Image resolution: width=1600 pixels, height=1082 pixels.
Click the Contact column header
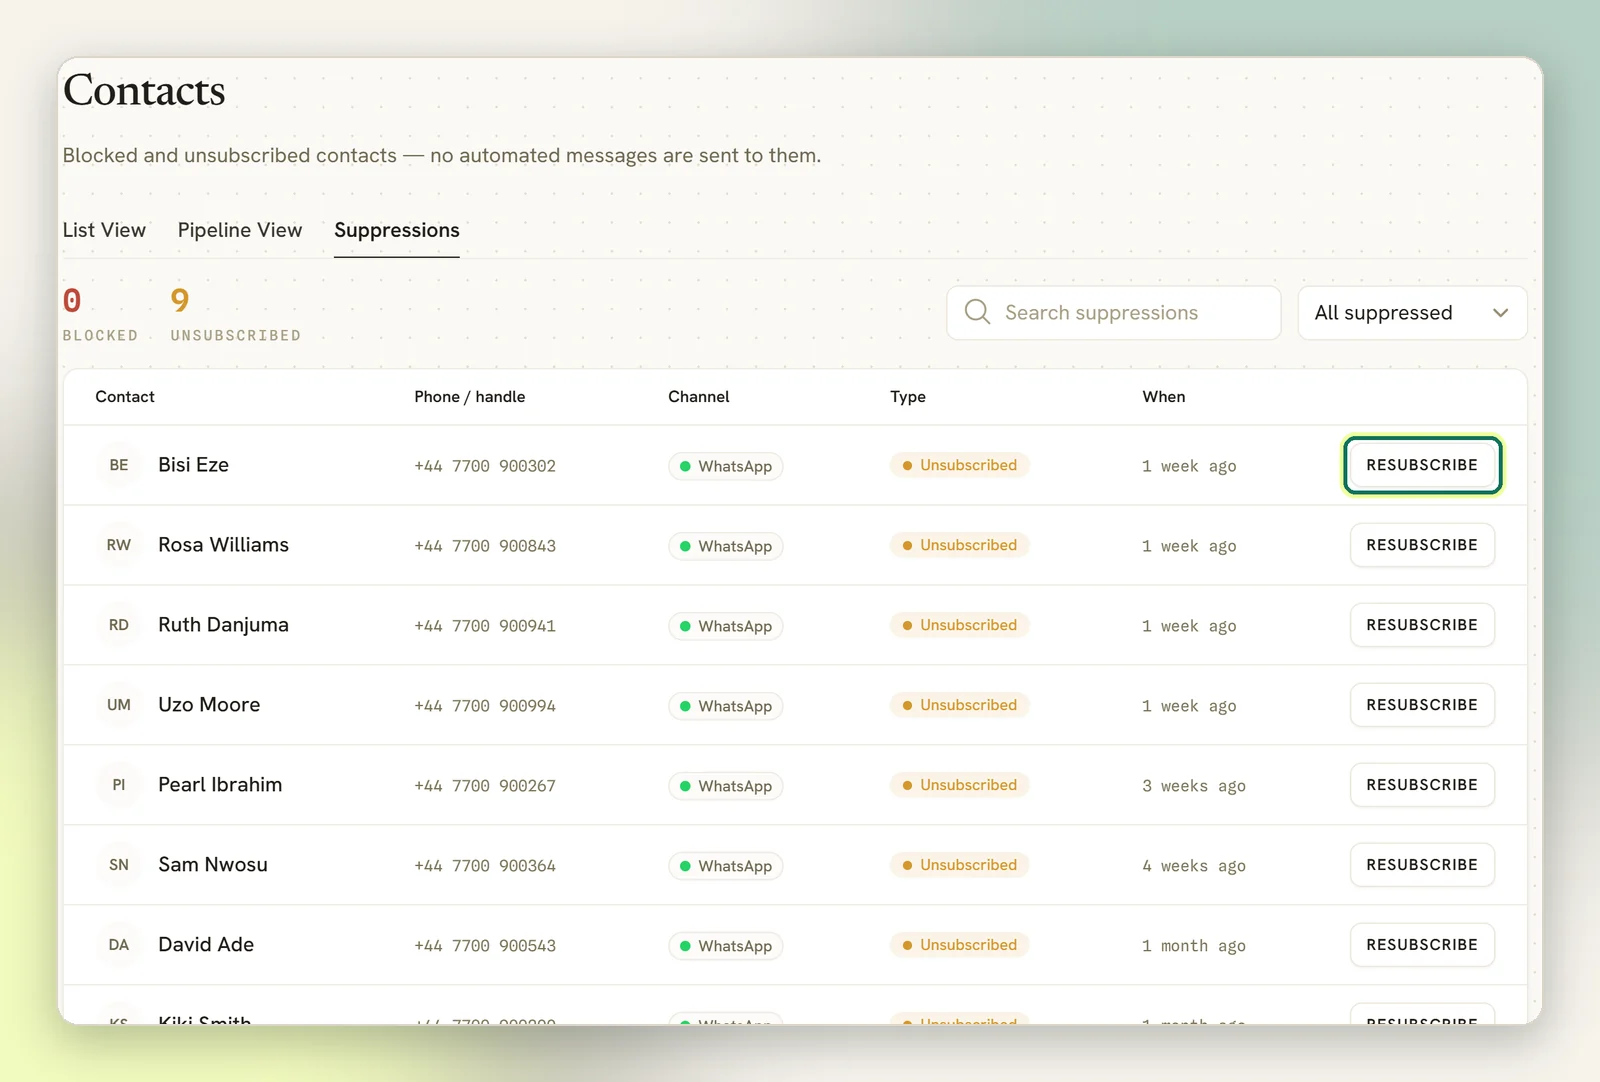point(125,397)
